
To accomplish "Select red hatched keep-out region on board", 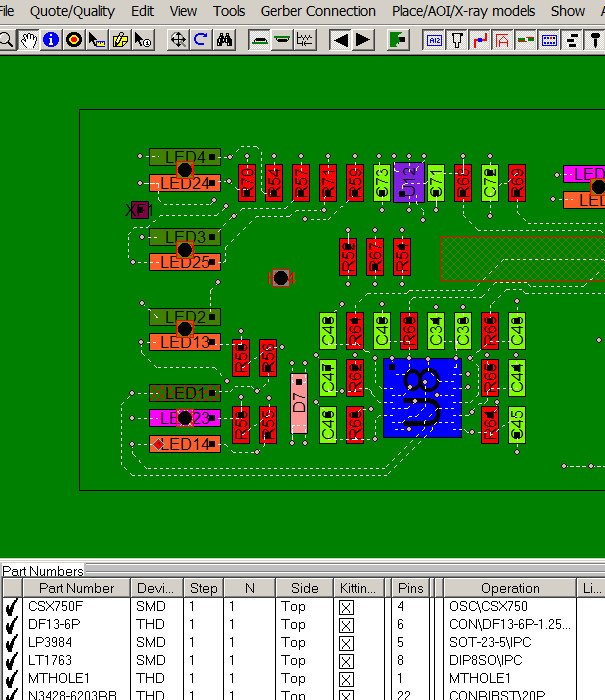I will 522,259.
